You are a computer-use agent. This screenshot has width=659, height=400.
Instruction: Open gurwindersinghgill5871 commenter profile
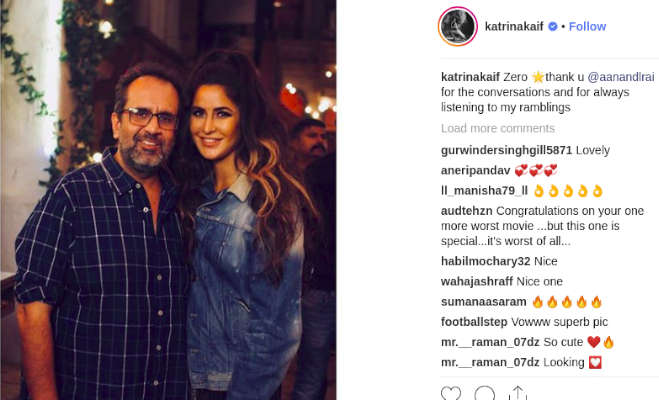coord(506,150)
